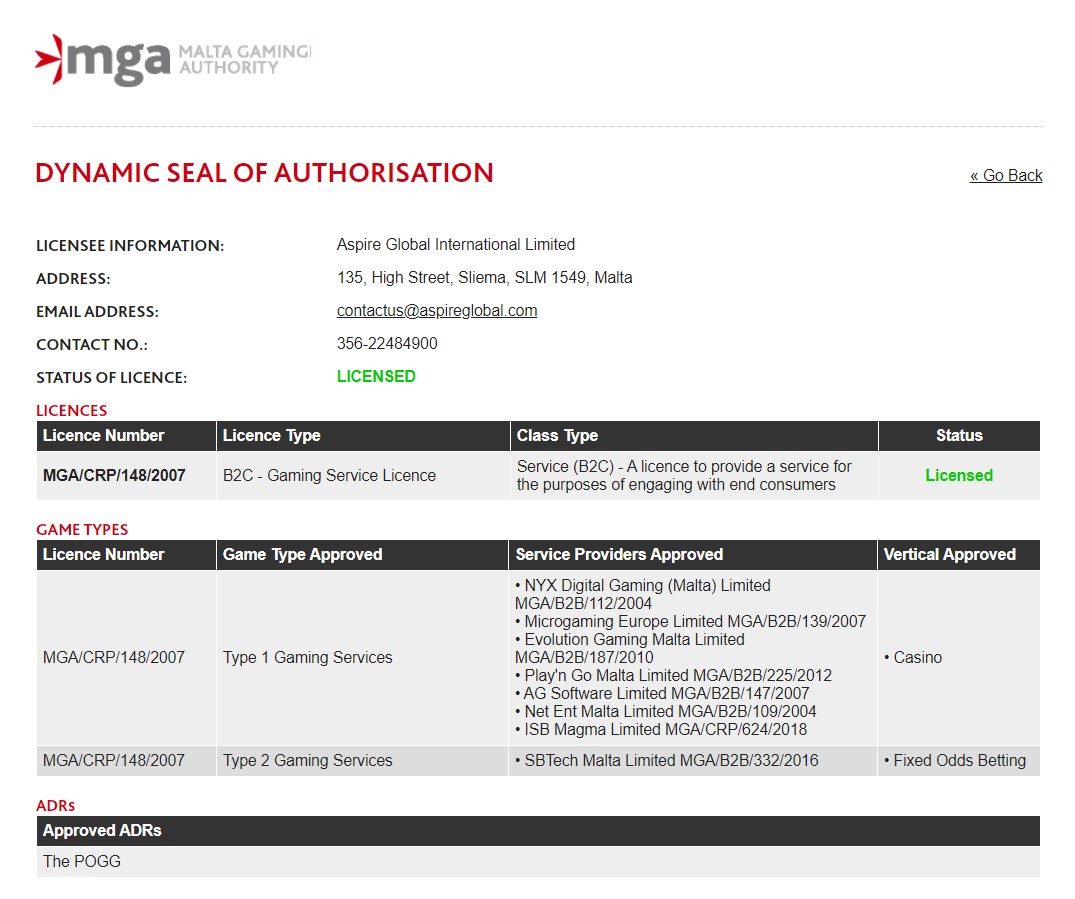Click the Licence Type column header
Image resolution: width=1075 pixels, height=899 pixels.
[363, 436]
